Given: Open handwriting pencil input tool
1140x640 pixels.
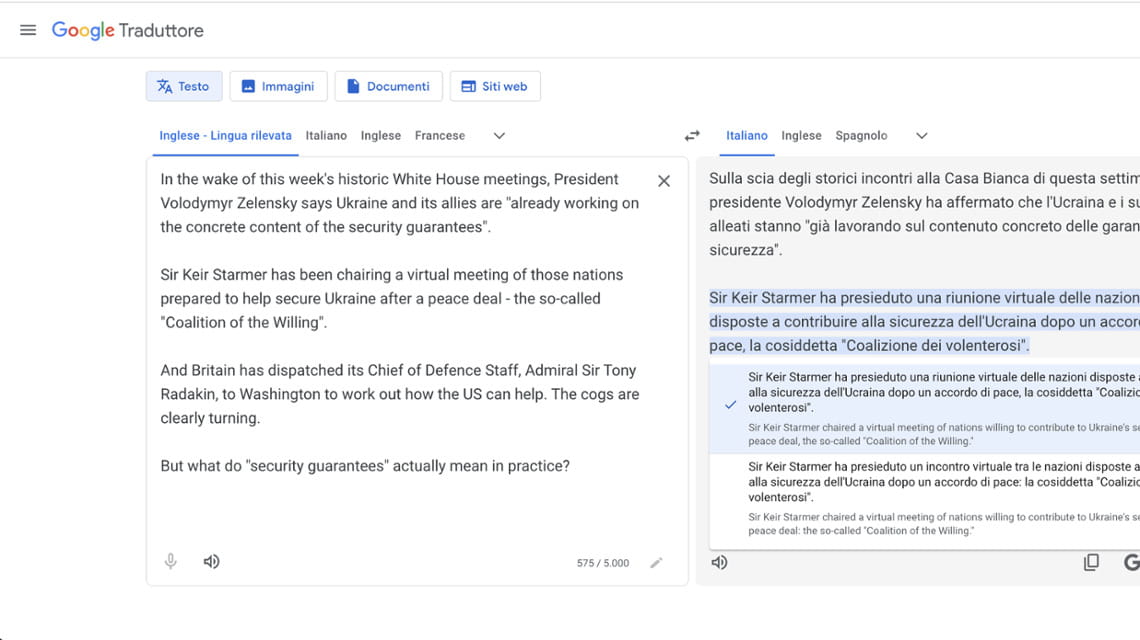Looking at the screenshot, I should tap(656, 563).
